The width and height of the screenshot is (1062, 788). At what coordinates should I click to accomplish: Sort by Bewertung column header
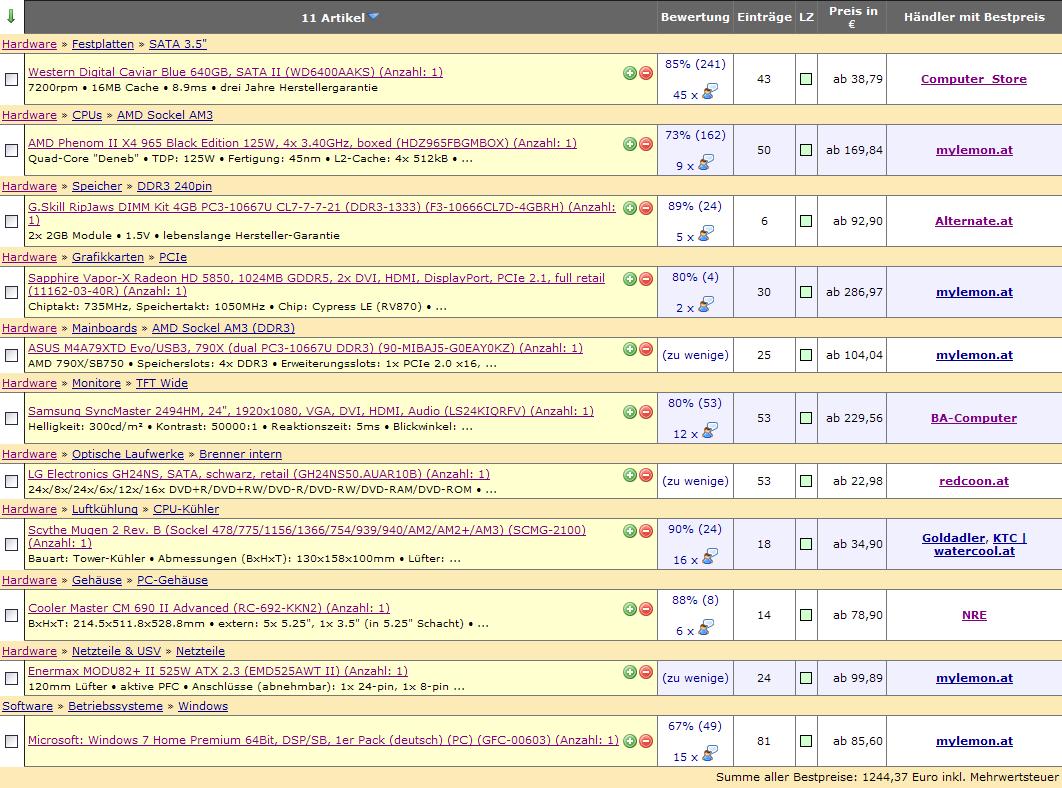coord(695,17)
